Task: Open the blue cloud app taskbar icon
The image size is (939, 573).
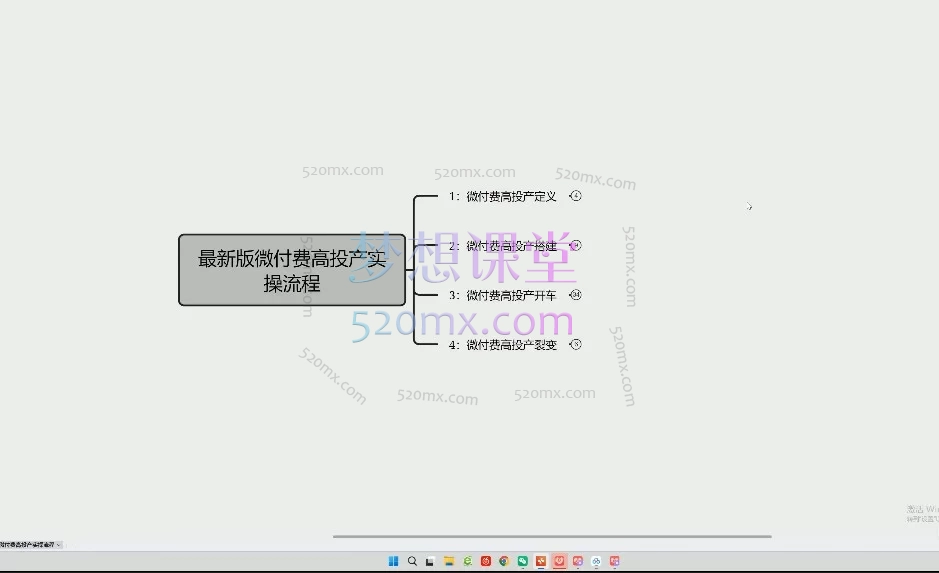Action: [596, 561]
